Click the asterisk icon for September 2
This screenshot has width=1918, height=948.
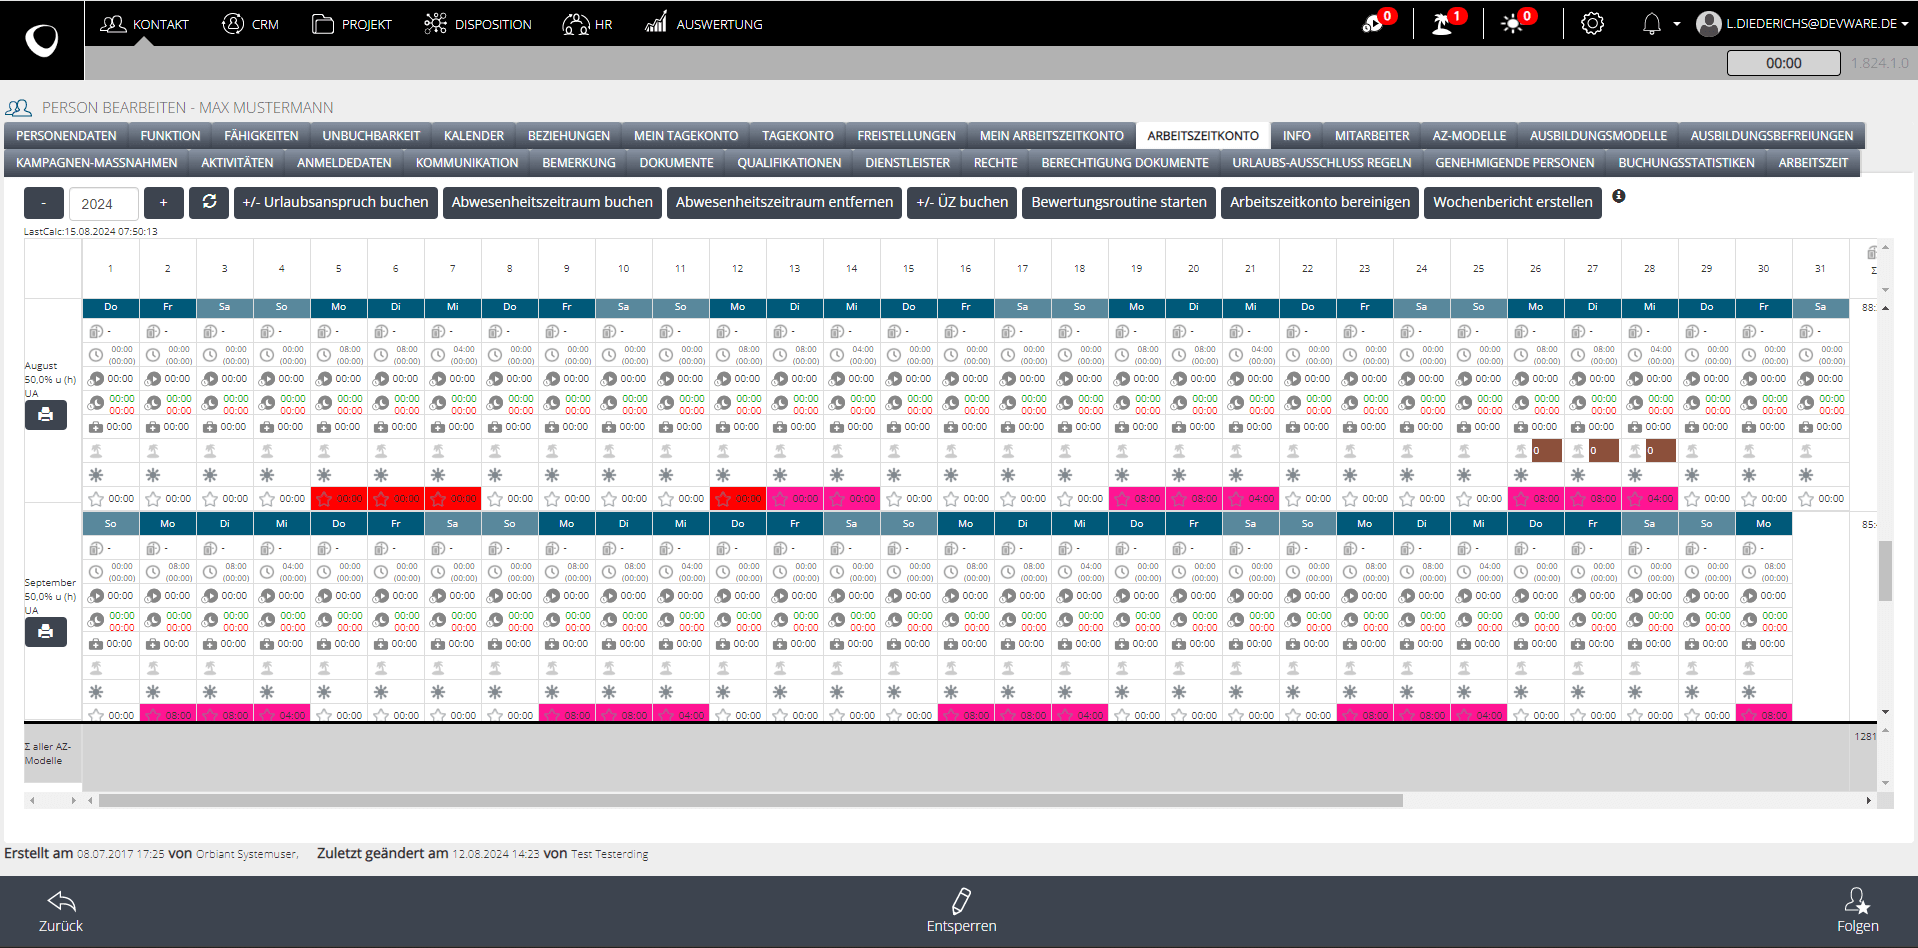click(x=153, y=692)
